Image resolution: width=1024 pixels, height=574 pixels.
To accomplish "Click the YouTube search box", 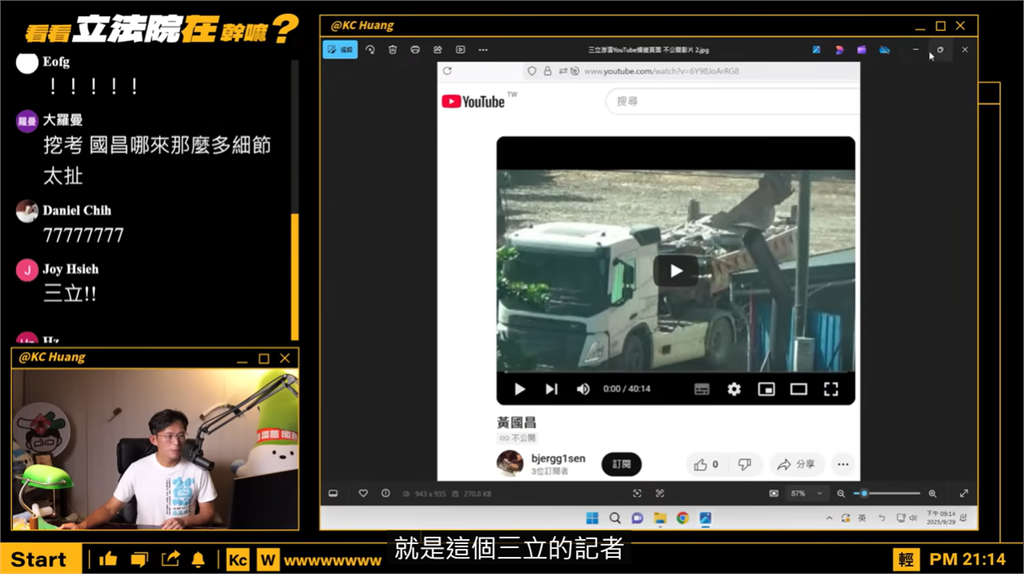I will click(x=730, y=101).
